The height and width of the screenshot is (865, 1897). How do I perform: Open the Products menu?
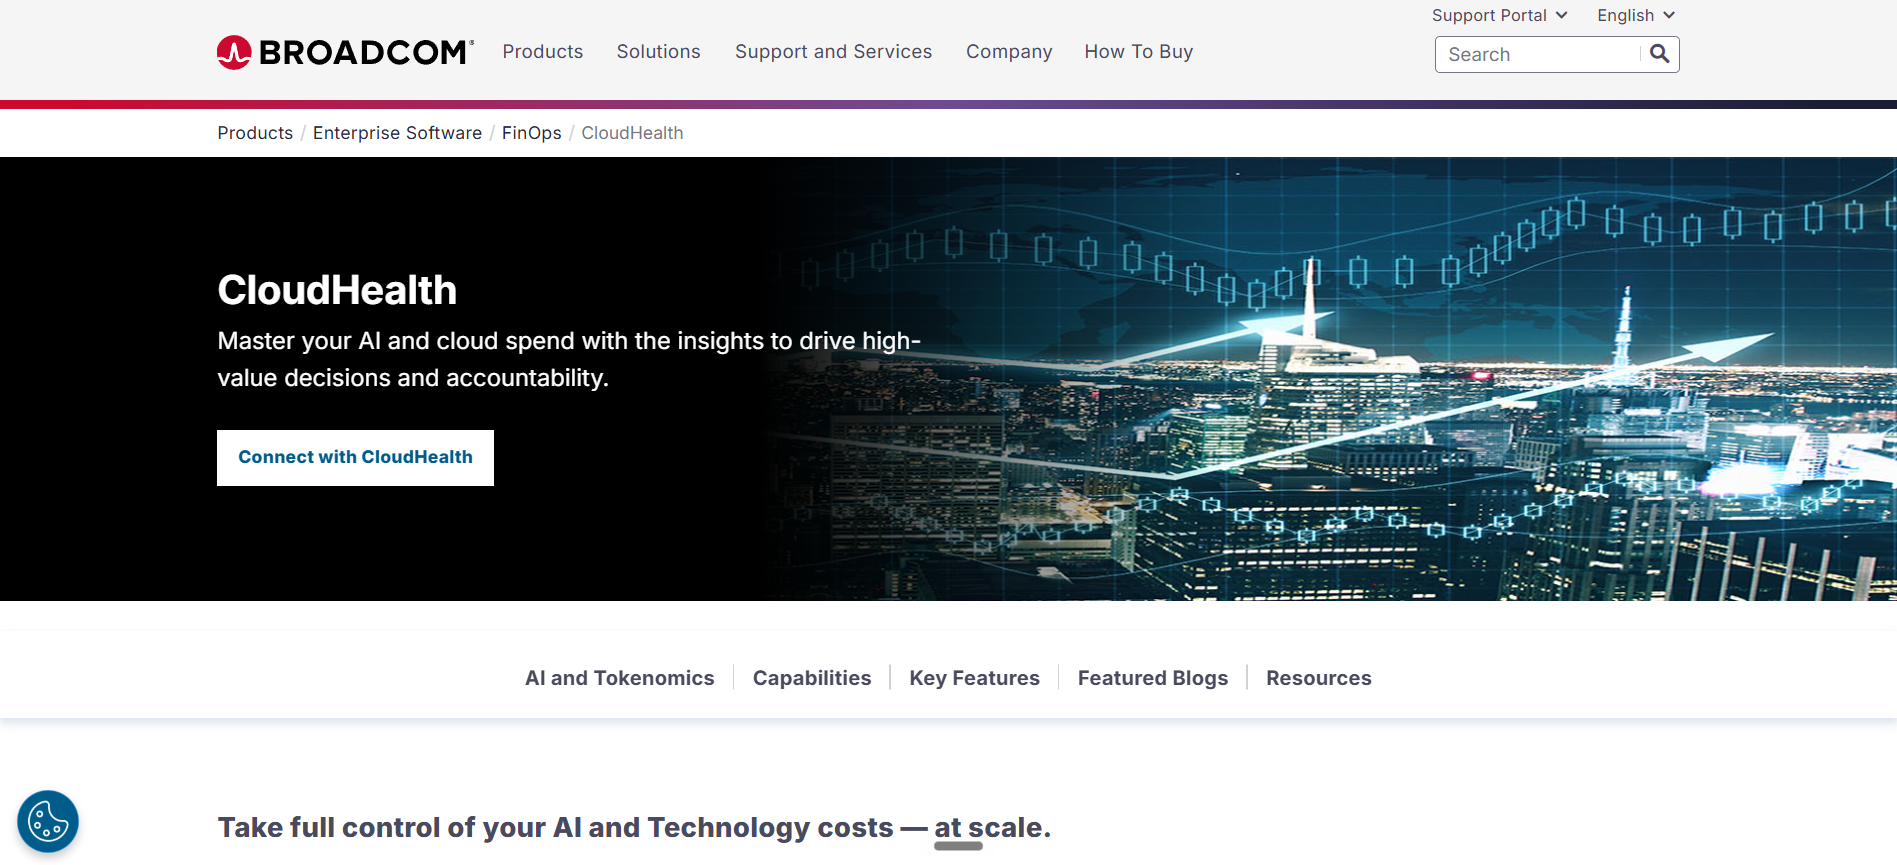coord(543,51)
